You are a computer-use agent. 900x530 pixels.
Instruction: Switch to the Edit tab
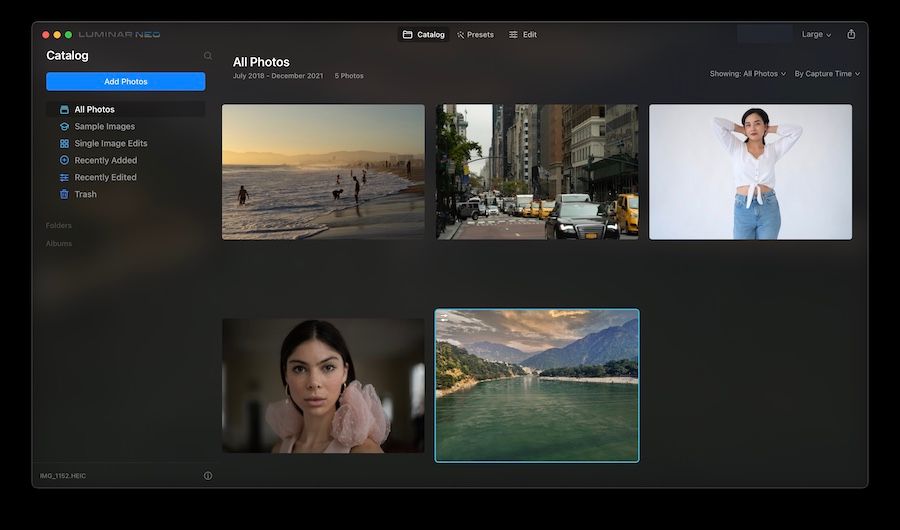[523, 34]
